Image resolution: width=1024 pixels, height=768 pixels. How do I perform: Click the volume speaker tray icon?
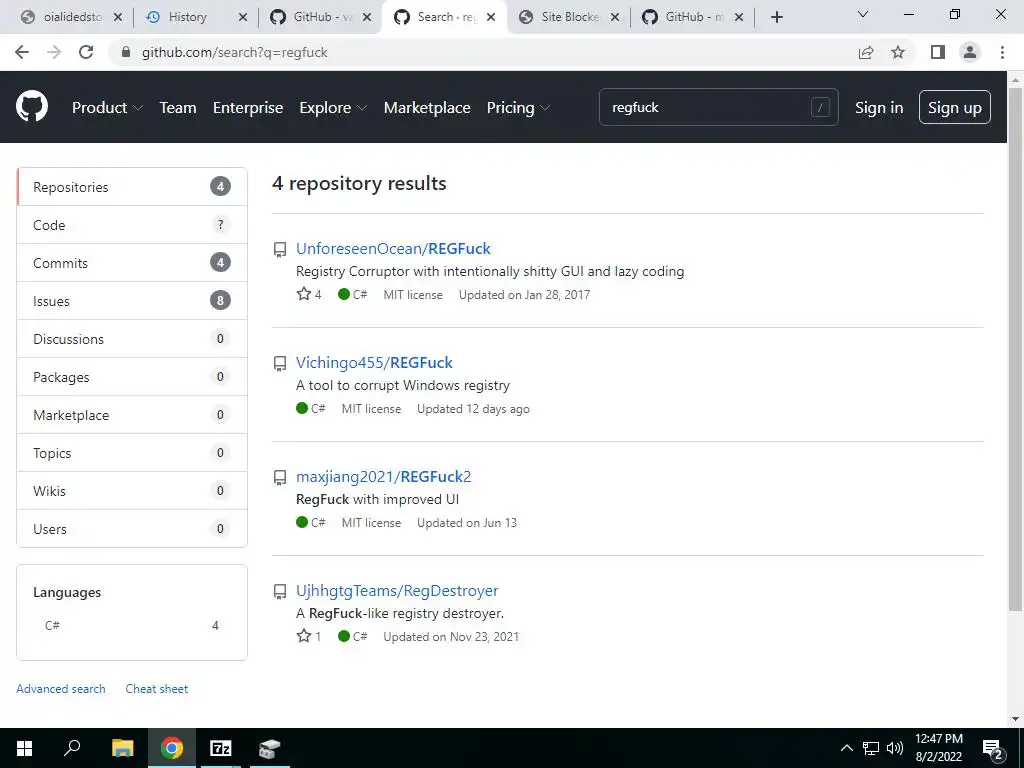(x=895, y=748)
